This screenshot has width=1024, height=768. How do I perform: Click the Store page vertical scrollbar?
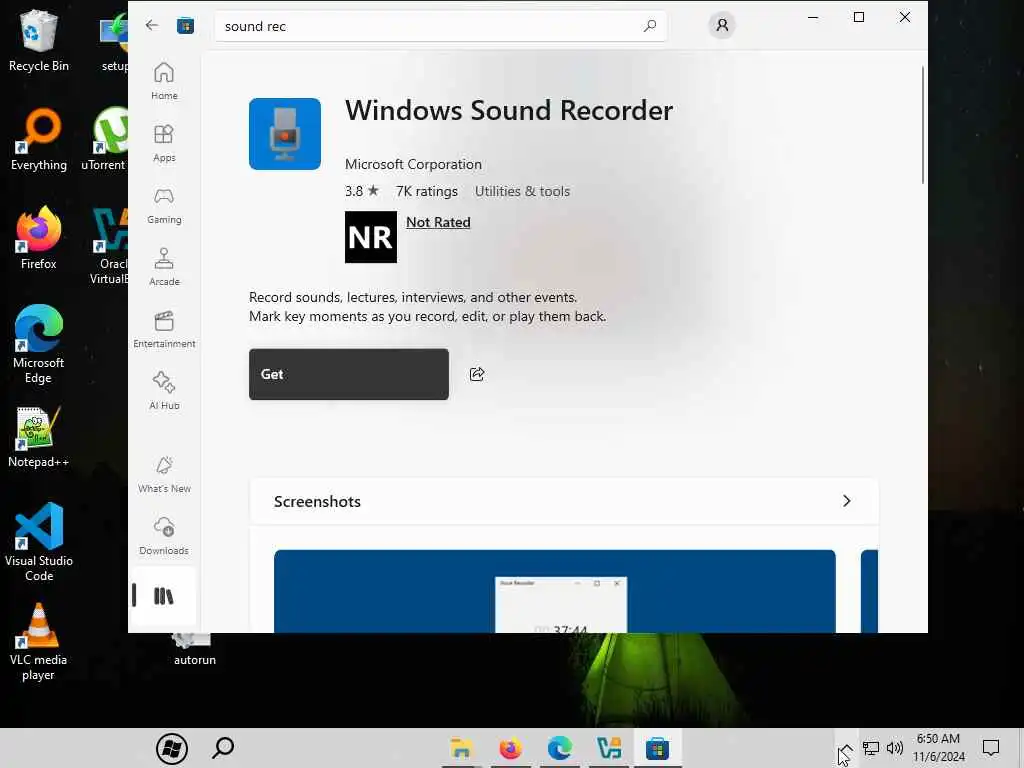point(923,124)
